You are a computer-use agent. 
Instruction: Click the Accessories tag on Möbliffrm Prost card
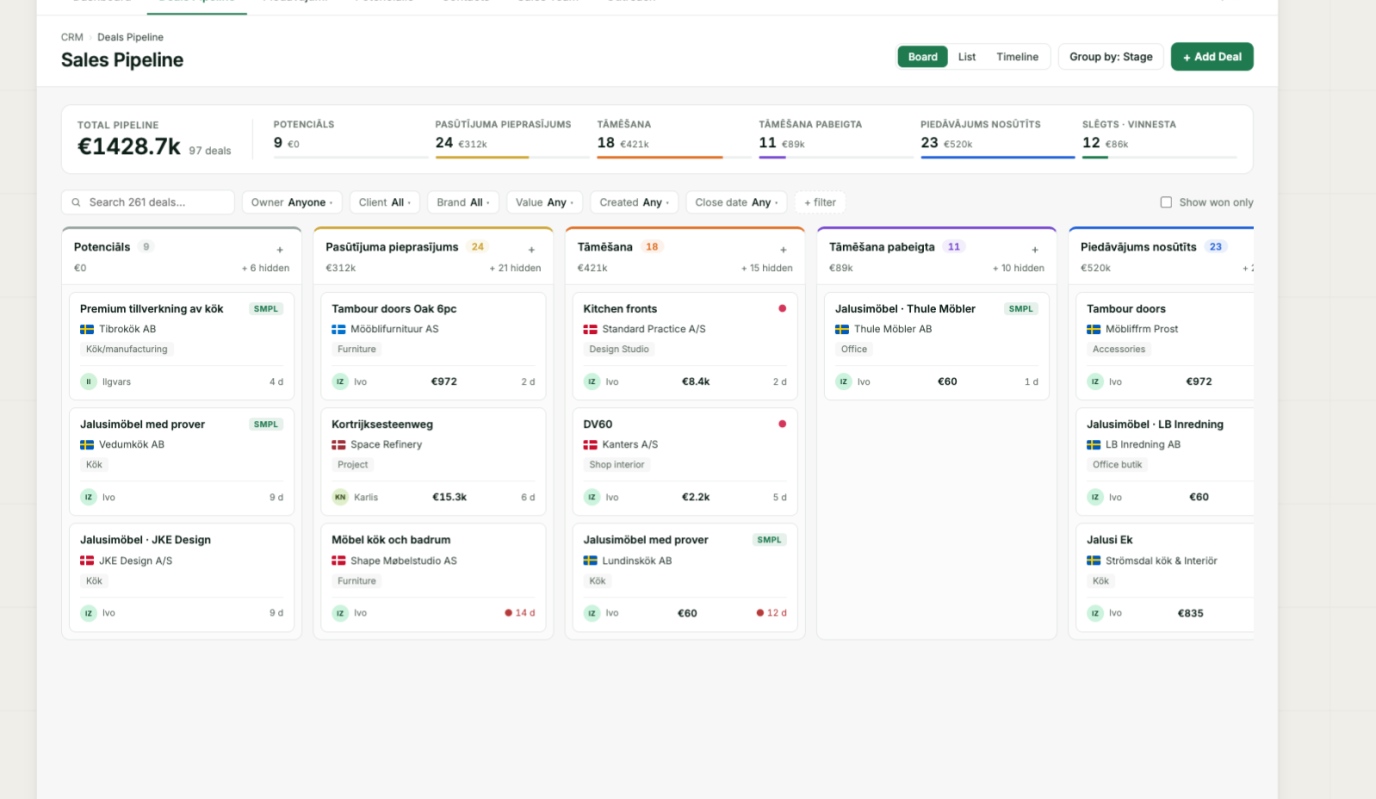pos(1119,349)
